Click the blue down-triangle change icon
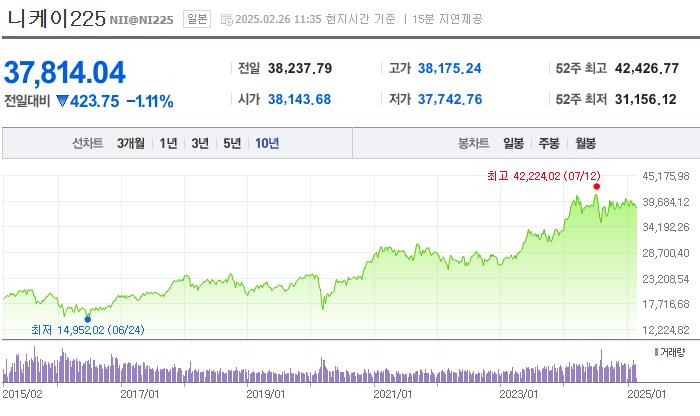700x416 pixels. pyautogui.click(x=61, y=101)
